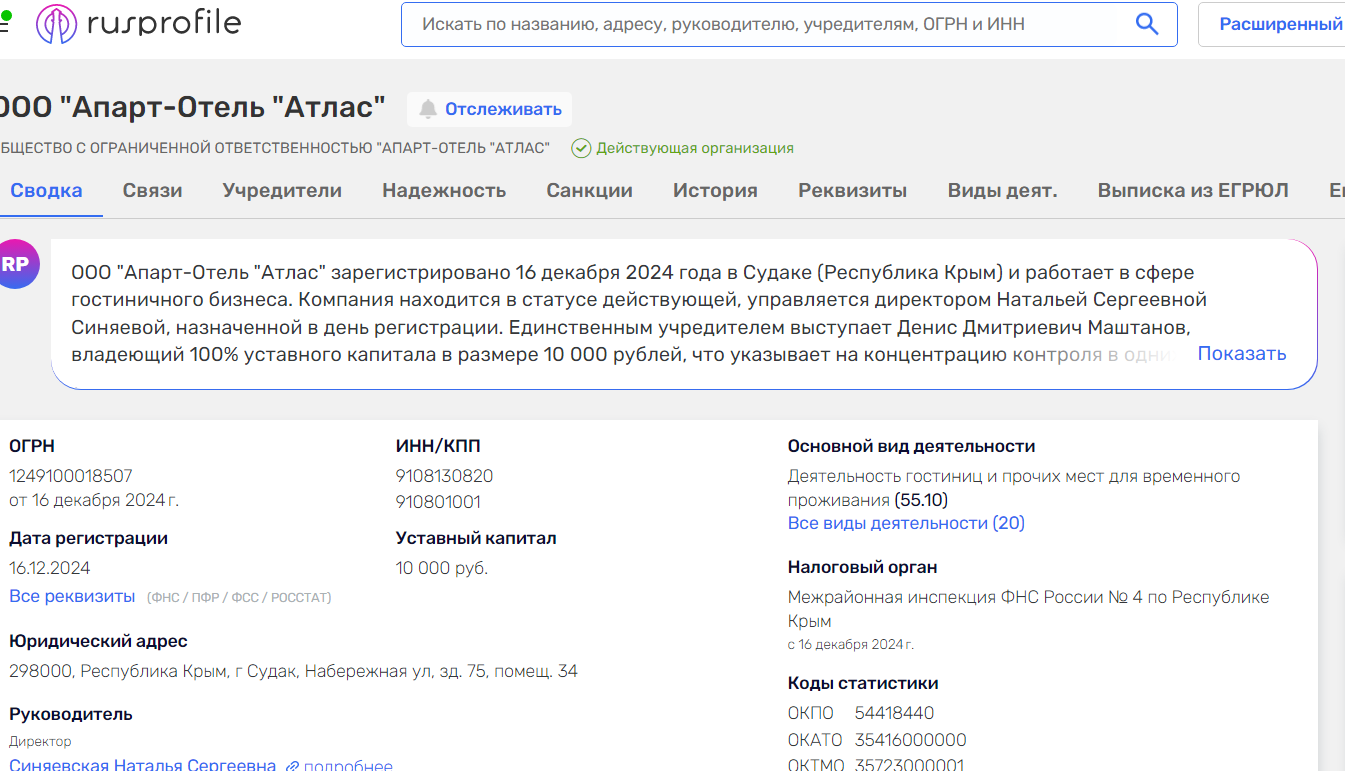
Task: Click the search magnifier icon
Action: click(x=1146, y=24)
